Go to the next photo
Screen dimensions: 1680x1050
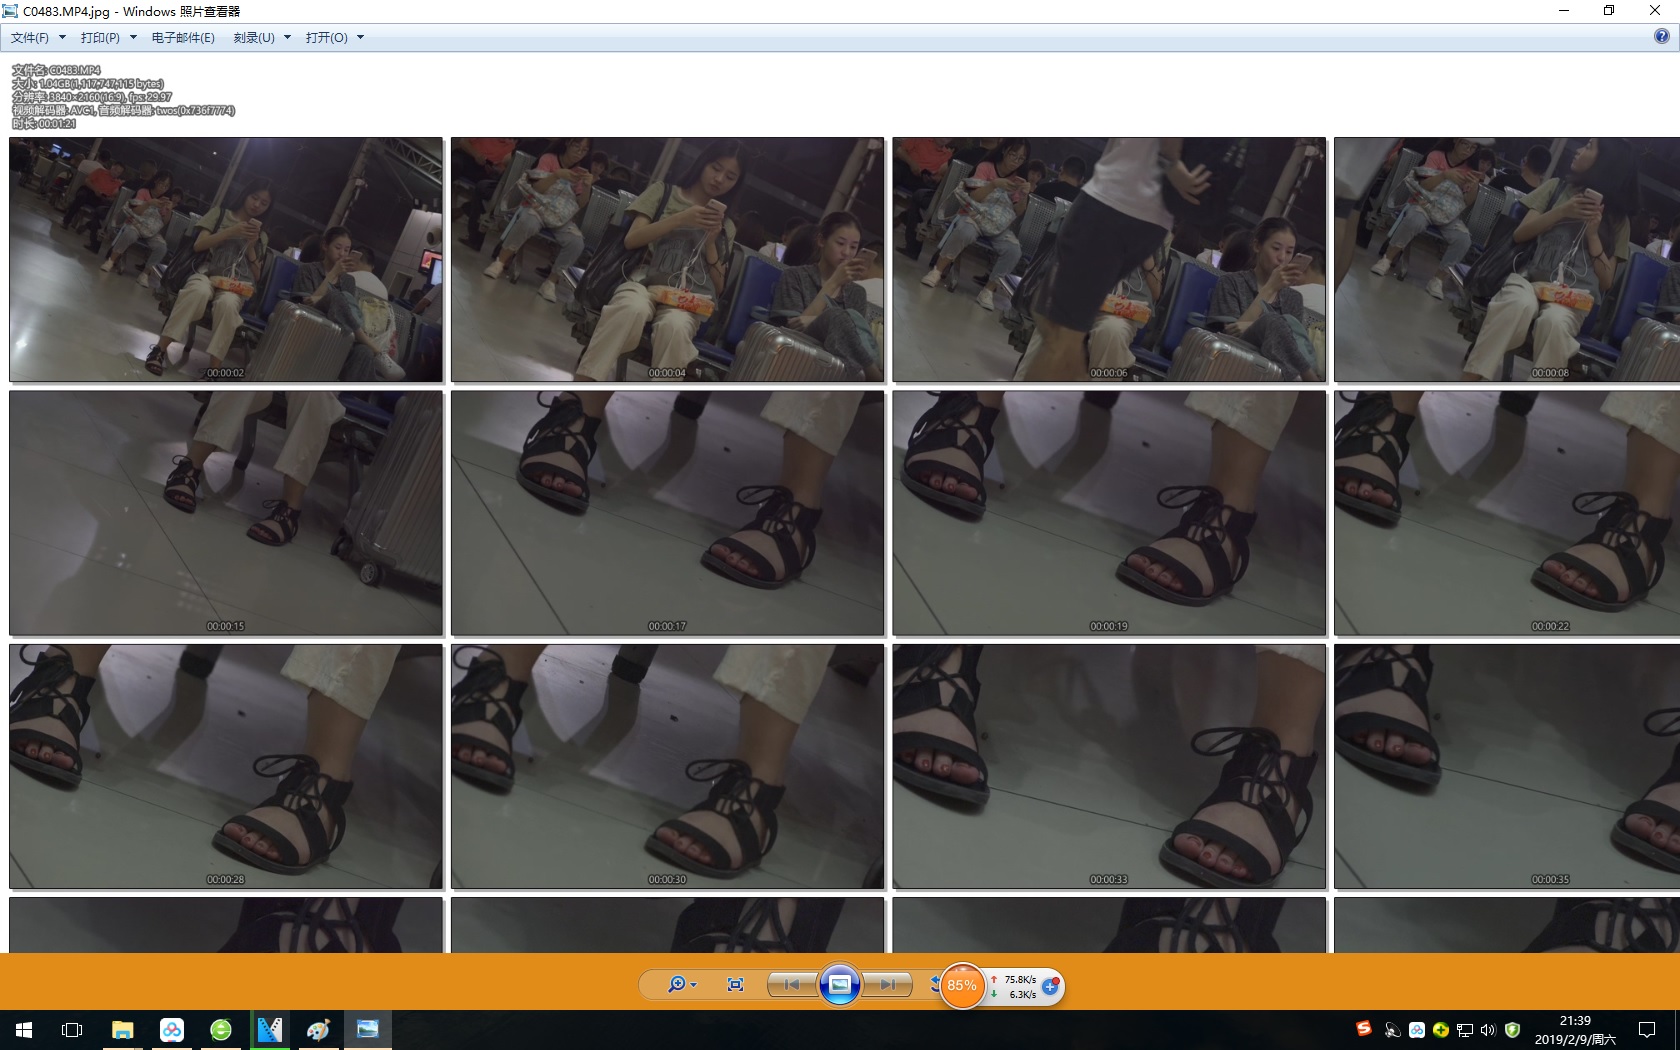pos(888,985)
